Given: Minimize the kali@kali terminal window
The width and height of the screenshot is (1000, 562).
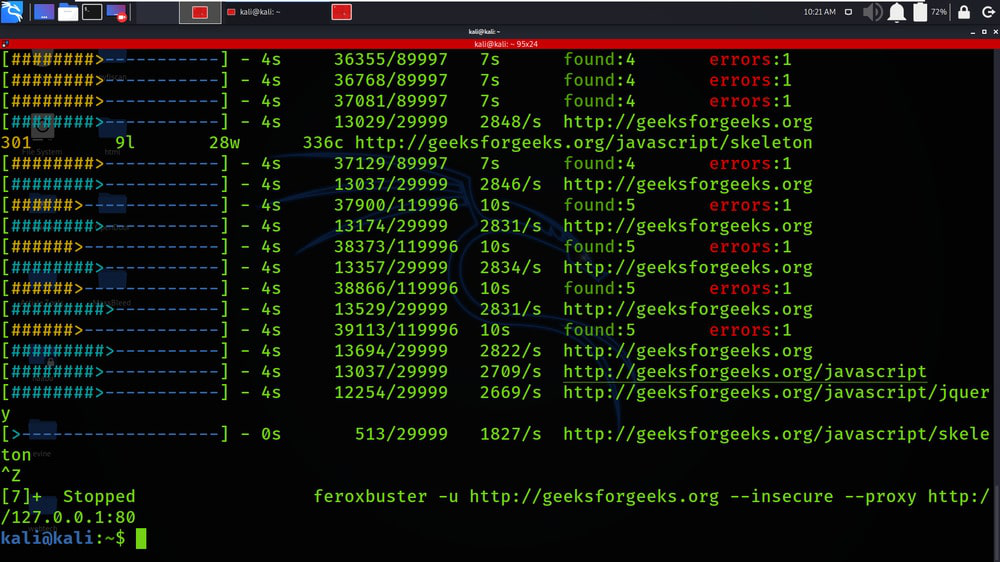Looking at the screenshot, I should pyautogui.click(x=973, y=32).
